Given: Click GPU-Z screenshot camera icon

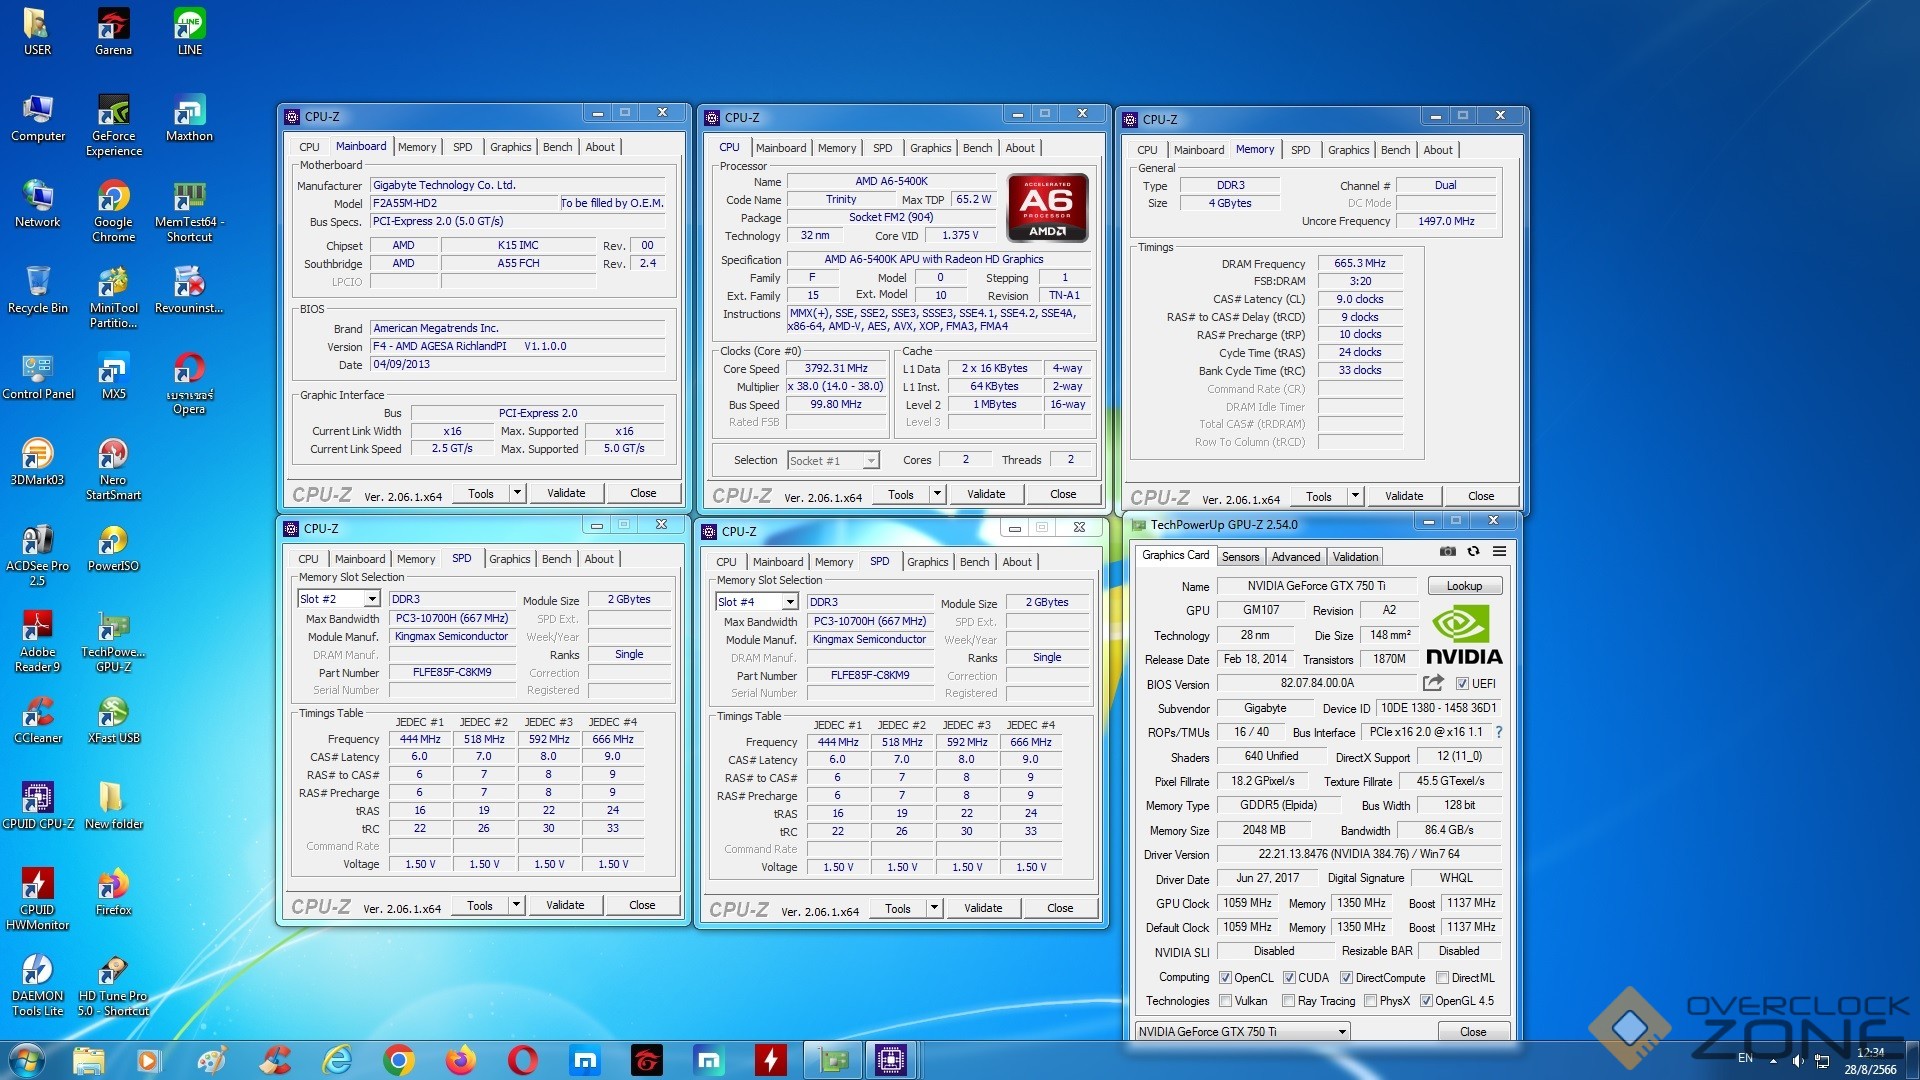Looking at the screenshot, I should [1447, 551].
